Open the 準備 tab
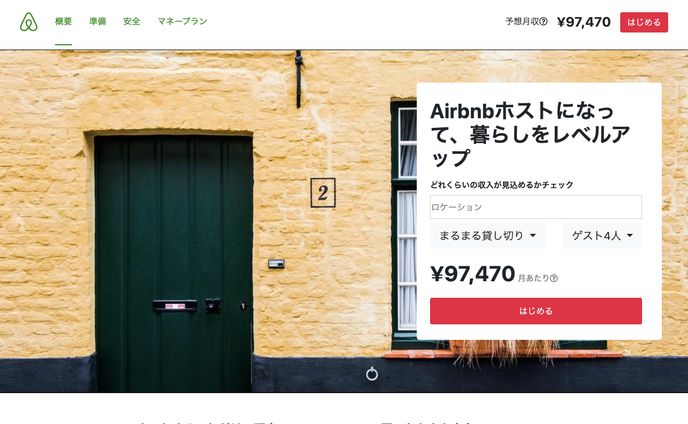This screenshot has height=424, width=688. (97, 21)
